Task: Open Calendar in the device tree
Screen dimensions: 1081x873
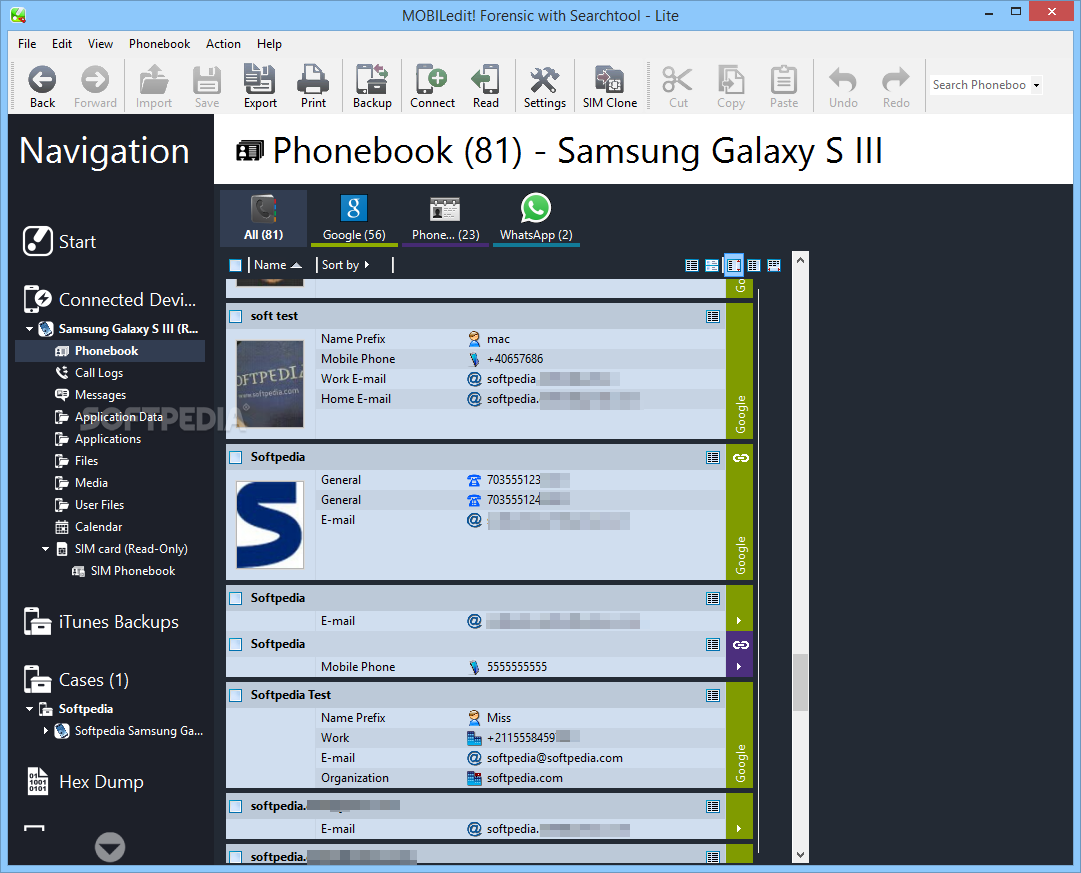Action: coord(98,527)
